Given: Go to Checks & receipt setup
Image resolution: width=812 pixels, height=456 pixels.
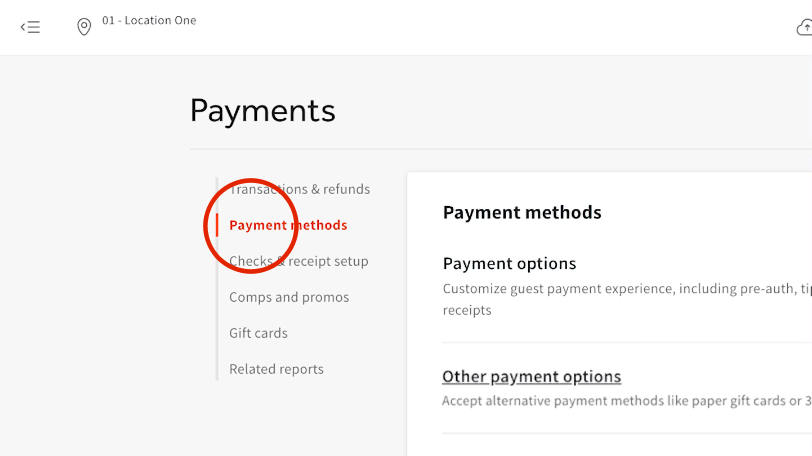Looking at the screenshot, I should (x=298, y=261).
